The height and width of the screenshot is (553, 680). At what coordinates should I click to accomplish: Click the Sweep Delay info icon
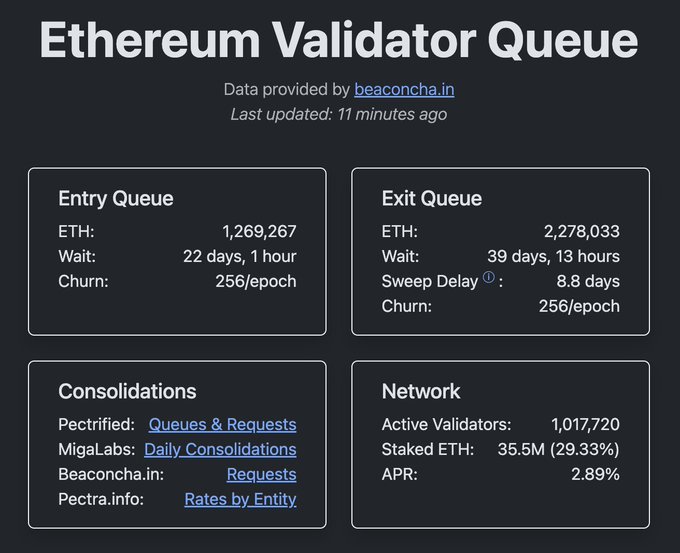coord(489,278)
